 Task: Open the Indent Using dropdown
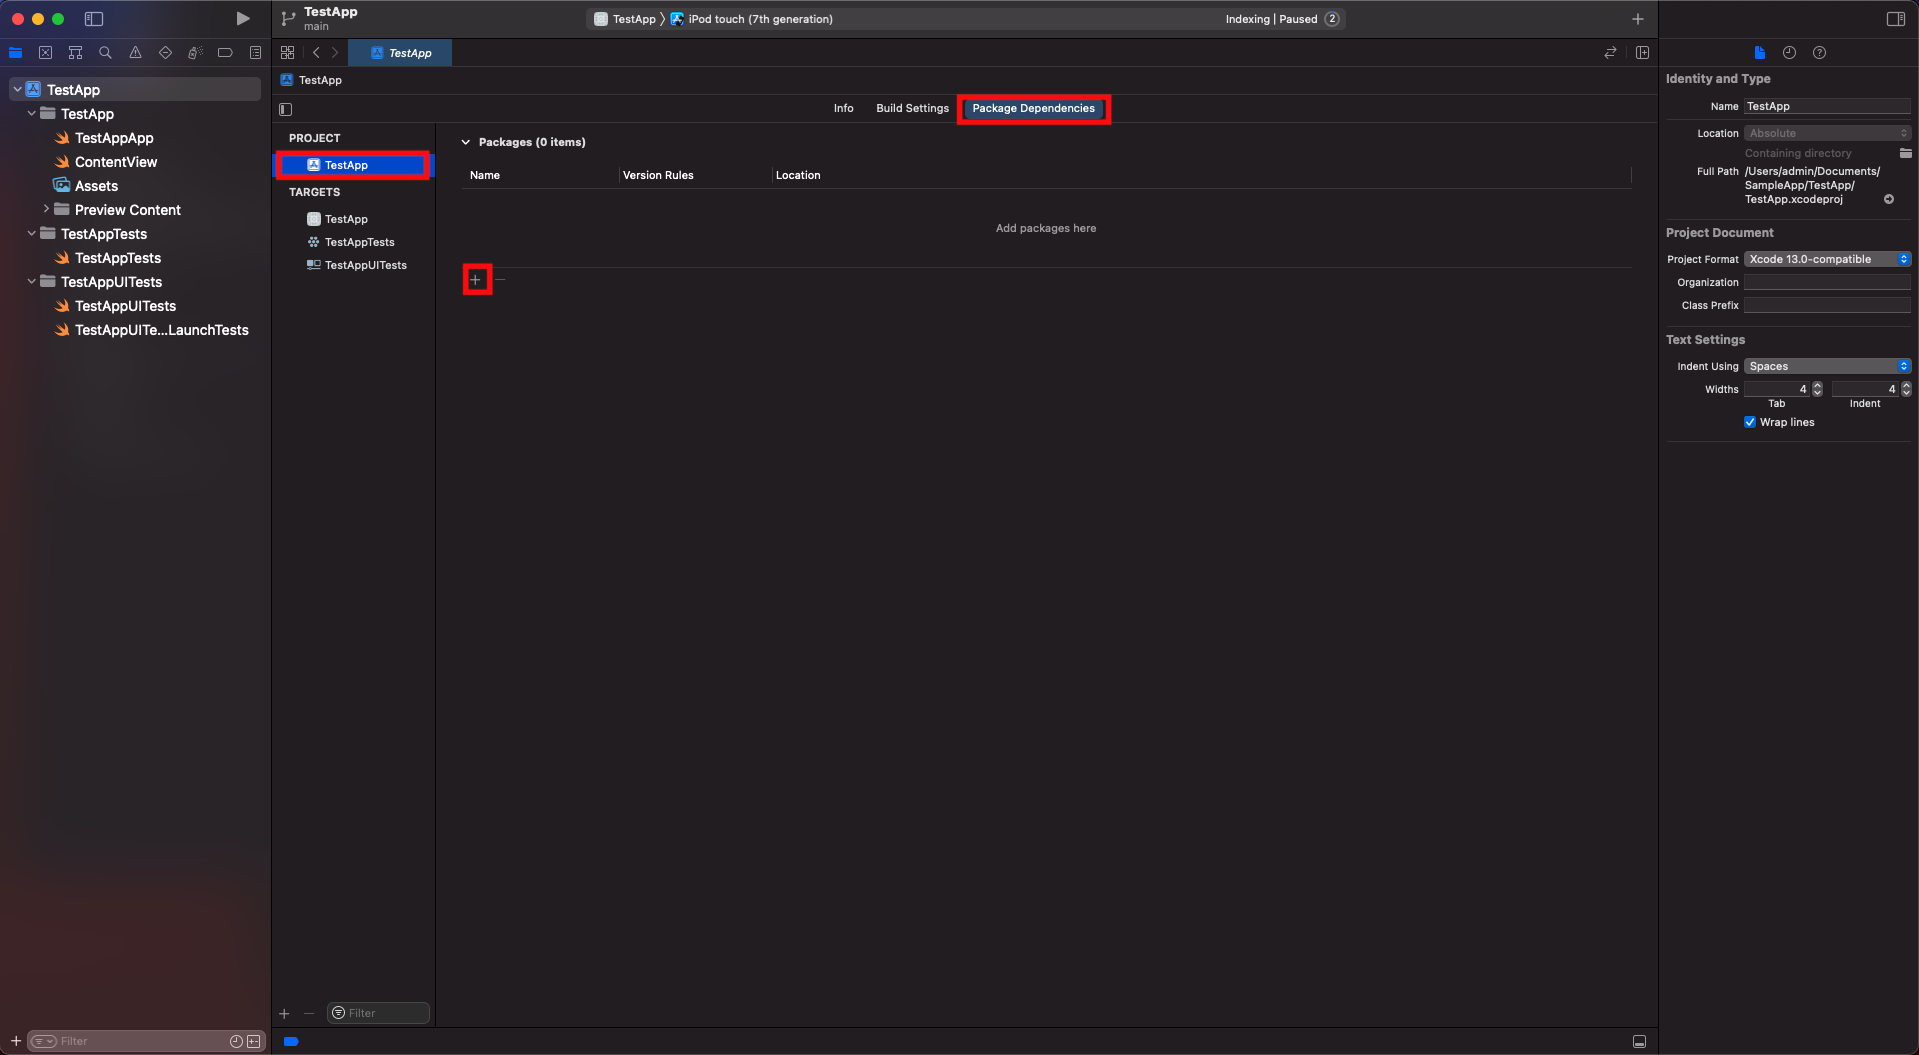point(1828,366)
